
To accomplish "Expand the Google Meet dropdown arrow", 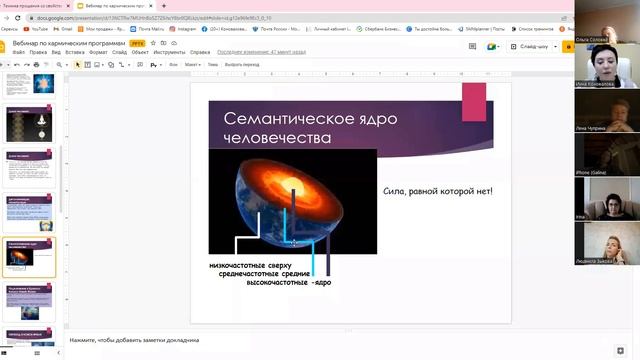I will [498, 47].
